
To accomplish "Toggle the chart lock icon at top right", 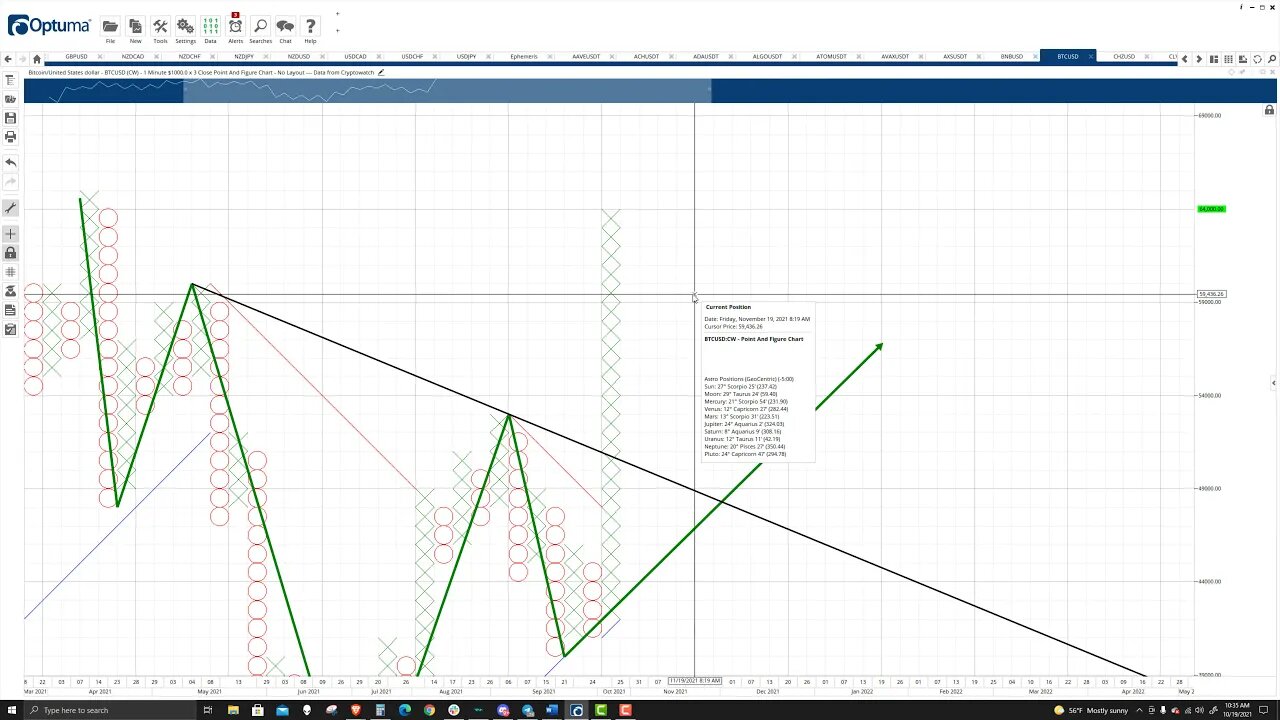I will click(1269, 110).
